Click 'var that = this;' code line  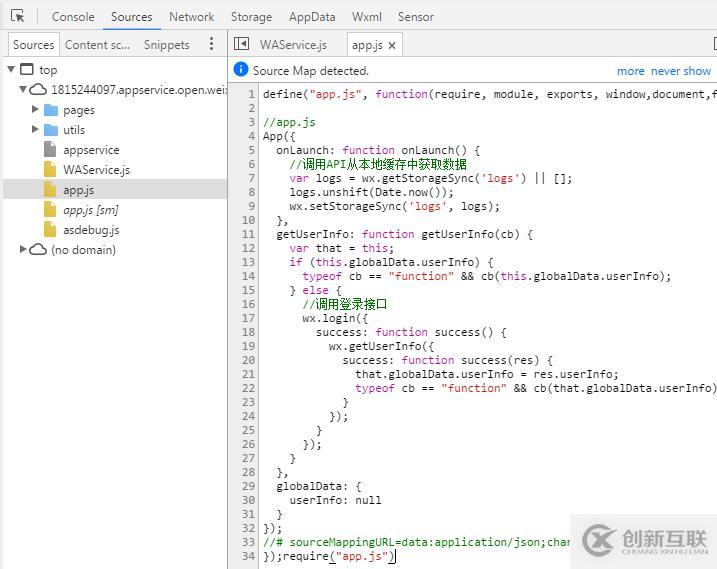341,248
